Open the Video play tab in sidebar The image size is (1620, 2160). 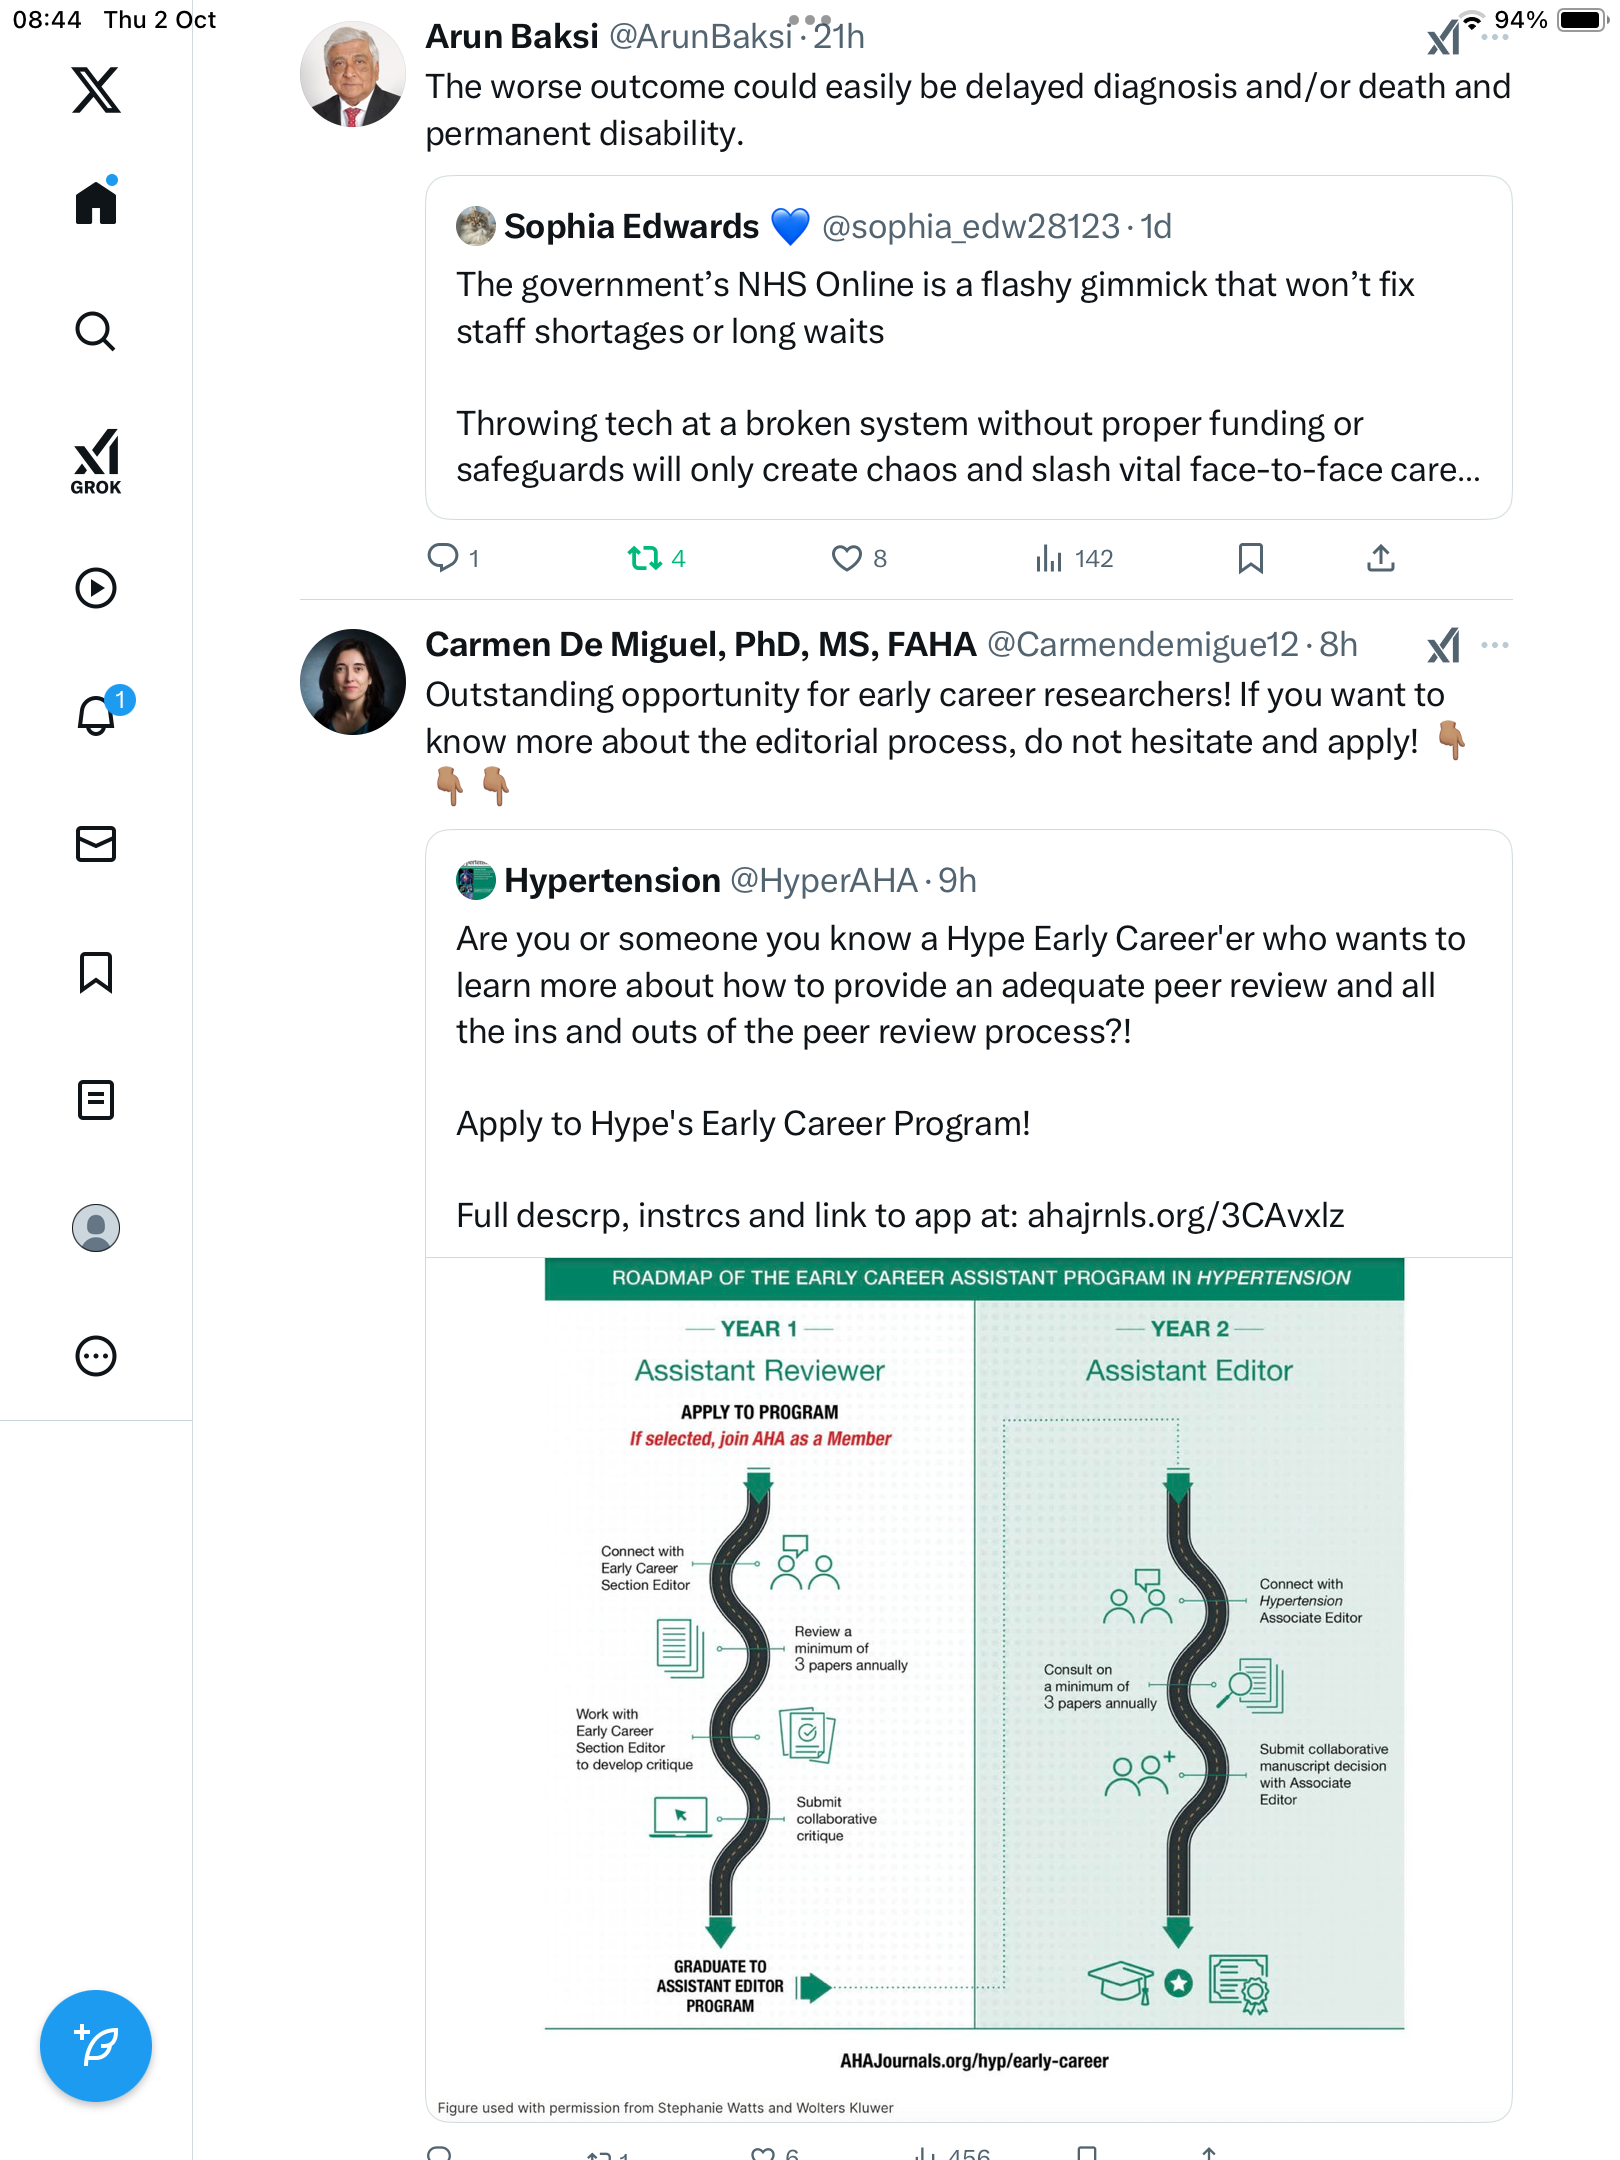click(x=96, y=588)
